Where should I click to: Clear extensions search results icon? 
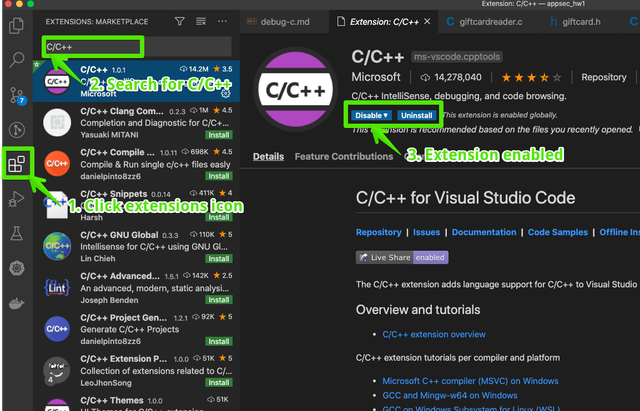tap(201, 21)
